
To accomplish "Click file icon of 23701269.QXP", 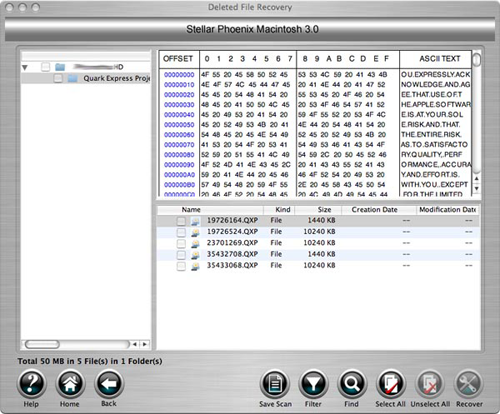I will (195, 244).
